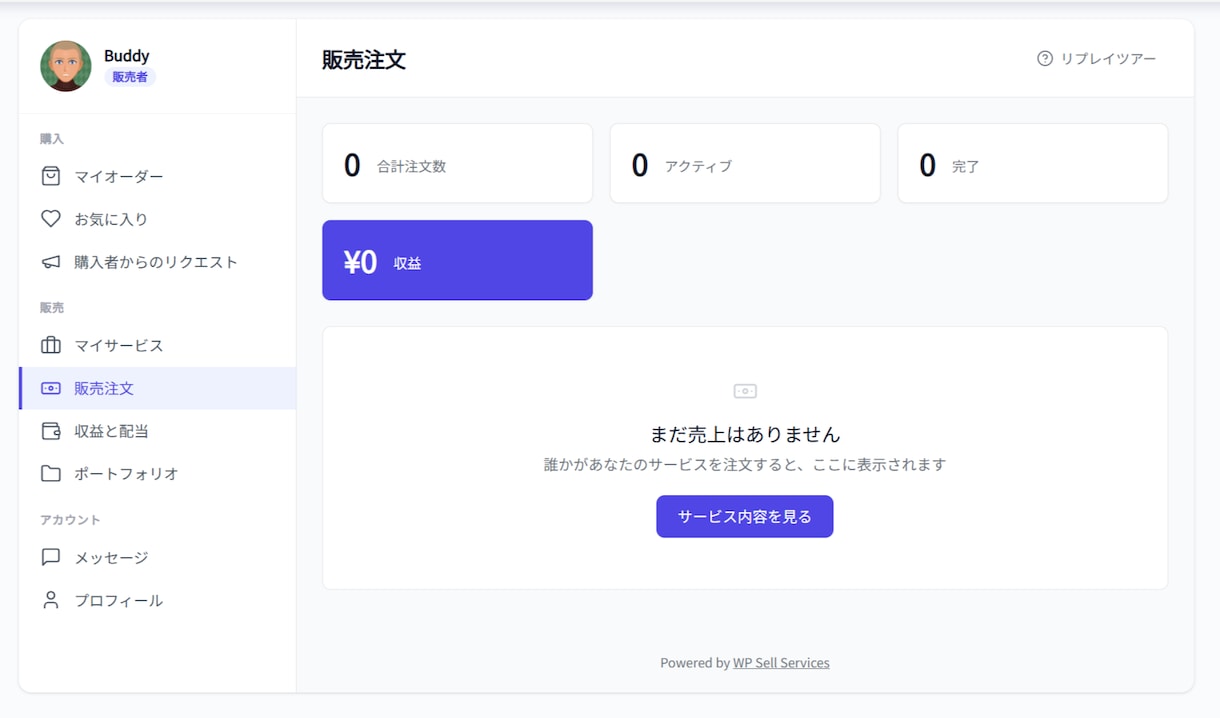Click the Buddy user name

click(x=127, y=56)
